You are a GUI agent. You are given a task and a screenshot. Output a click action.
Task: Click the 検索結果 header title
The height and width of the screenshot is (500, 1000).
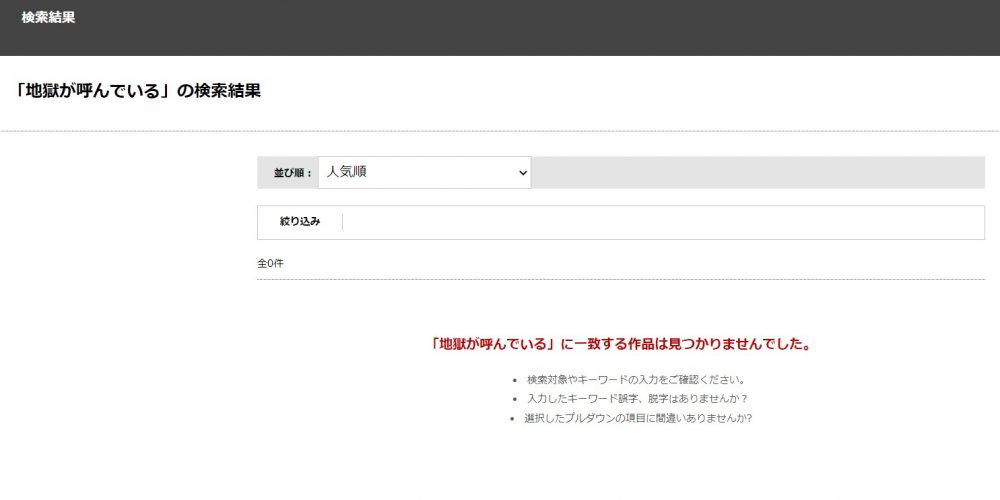(48, 18)
